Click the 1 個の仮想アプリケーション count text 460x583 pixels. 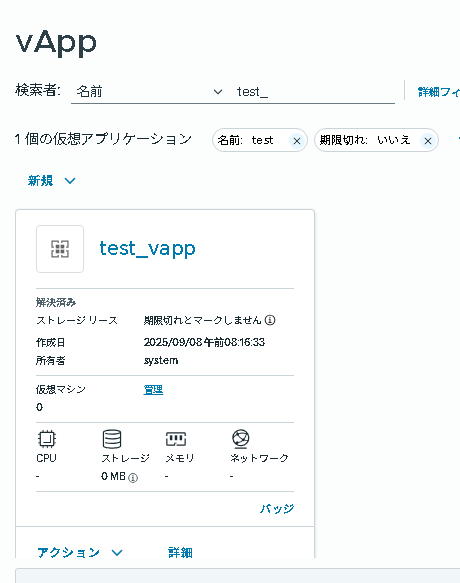103,139
